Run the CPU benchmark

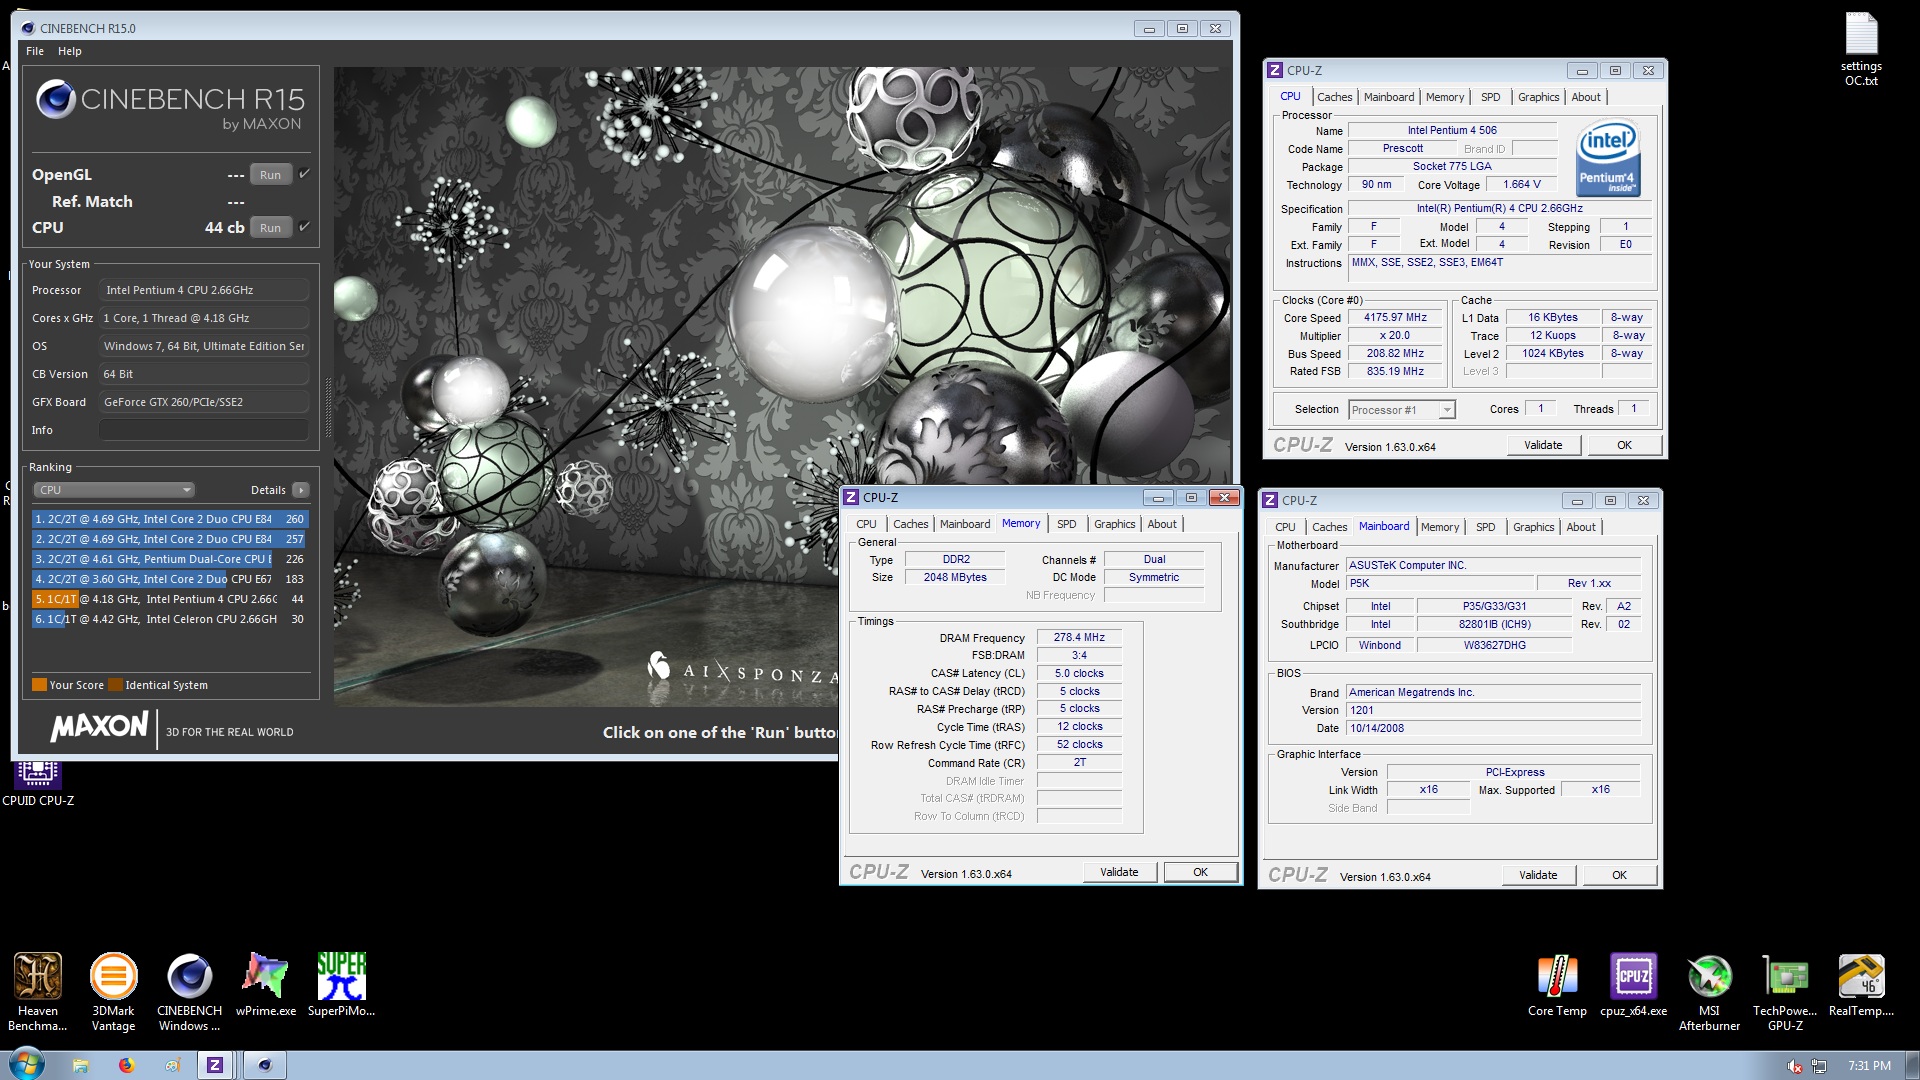[x=270, y=228]
